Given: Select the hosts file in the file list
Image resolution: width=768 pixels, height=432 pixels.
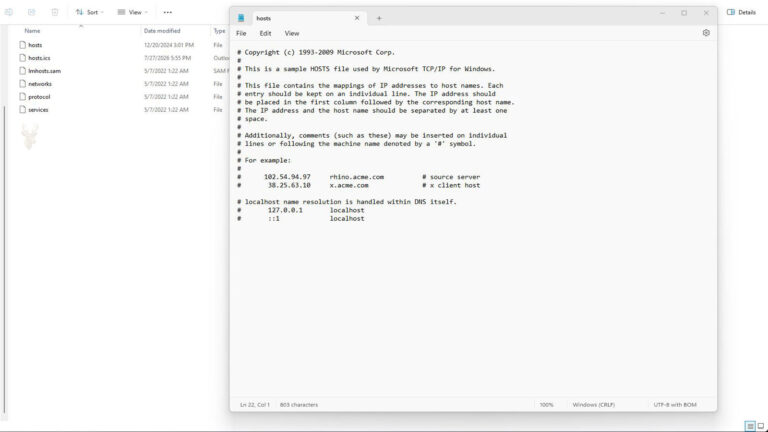Looking at the screenshot, I should pyautogui.click(x=35, y=45).
